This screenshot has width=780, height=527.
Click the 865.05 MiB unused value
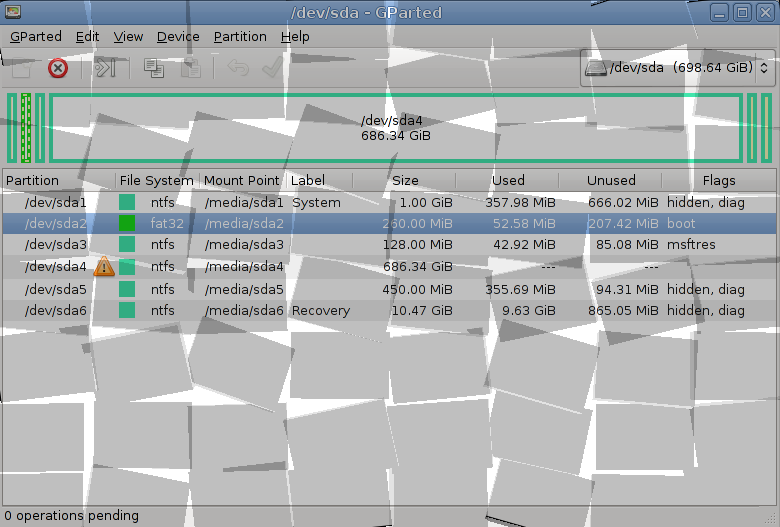(623, 311)
